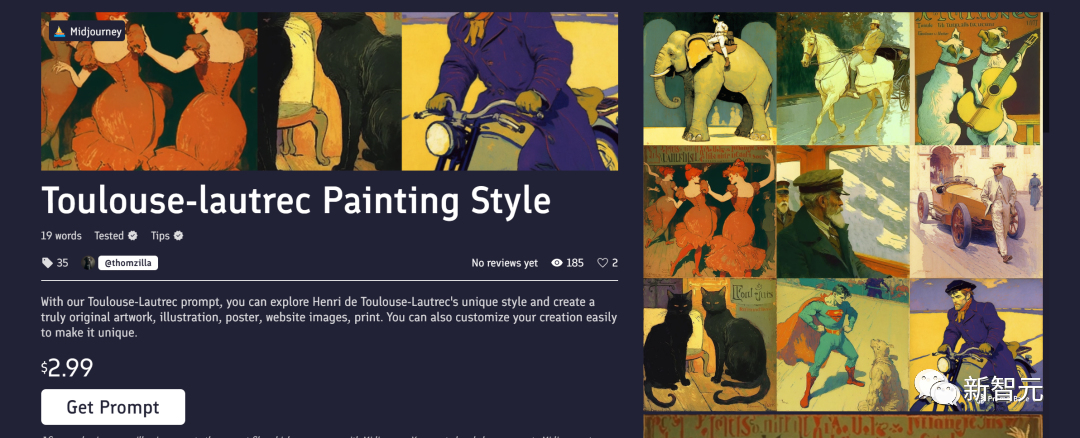1080x438 pixels.
Task: Click the dancing women banner image
Action: tap(149, 91)
